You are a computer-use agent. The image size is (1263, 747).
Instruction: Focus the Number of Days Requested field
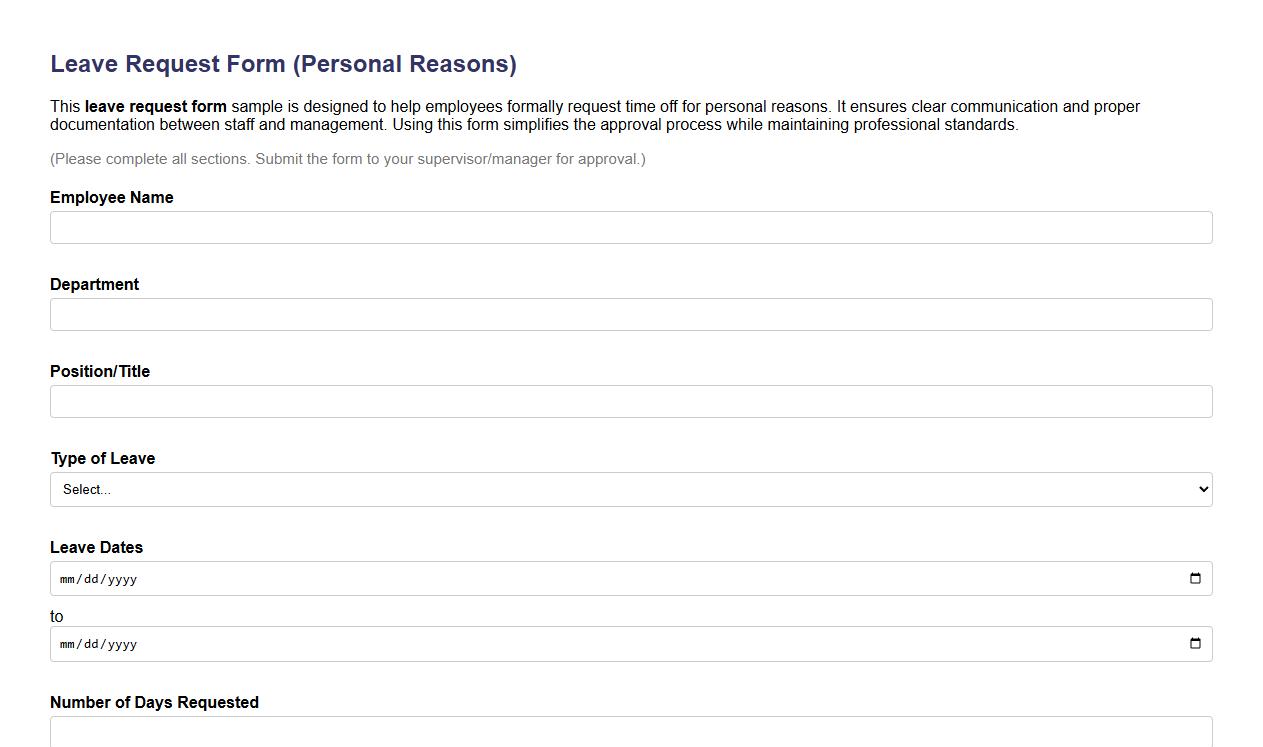(630, 733)
